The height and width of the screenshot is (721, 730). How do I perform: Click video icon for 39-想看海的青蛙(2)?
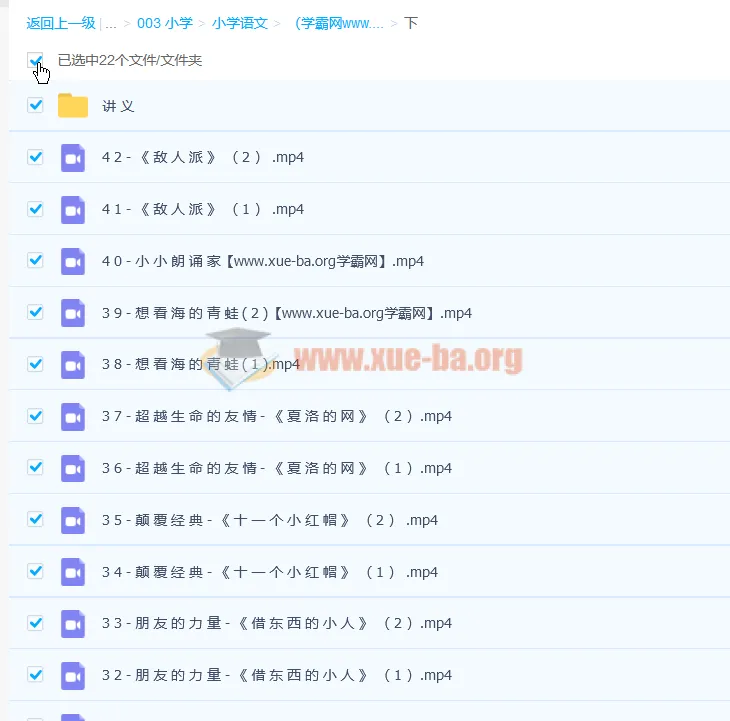tap(73, 313)
